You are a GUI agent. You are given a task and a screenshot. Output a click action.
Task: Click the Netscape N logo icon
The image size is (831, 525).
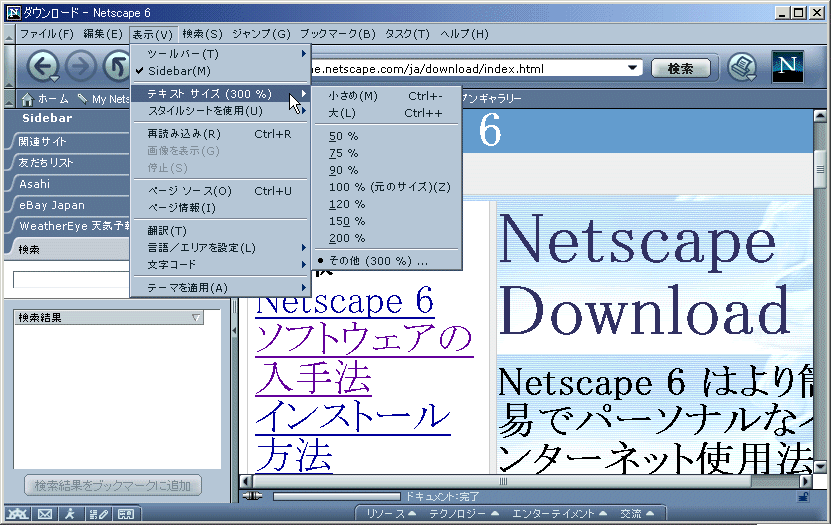[788, 66]
